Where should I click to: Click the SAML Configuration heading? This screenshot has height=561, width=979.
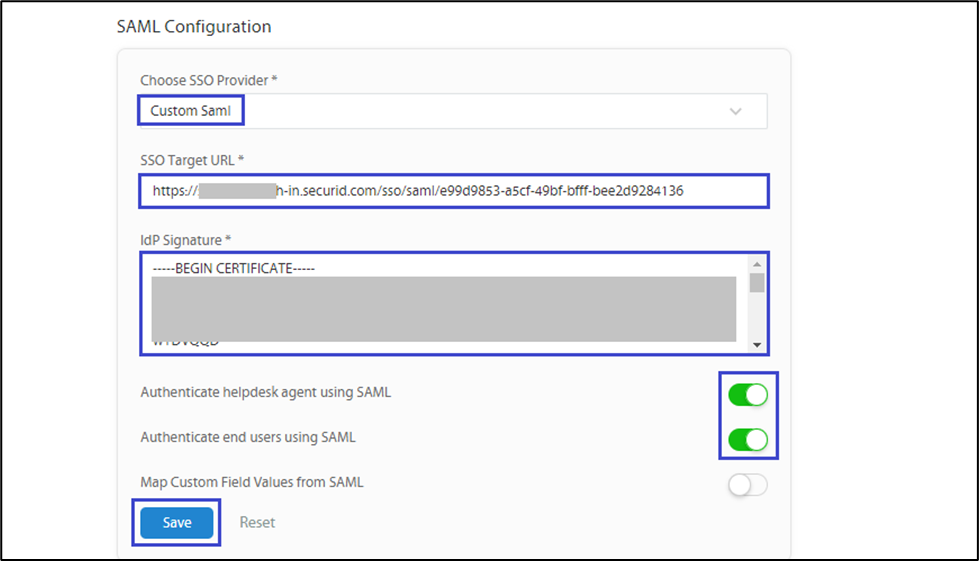(194, 26)
